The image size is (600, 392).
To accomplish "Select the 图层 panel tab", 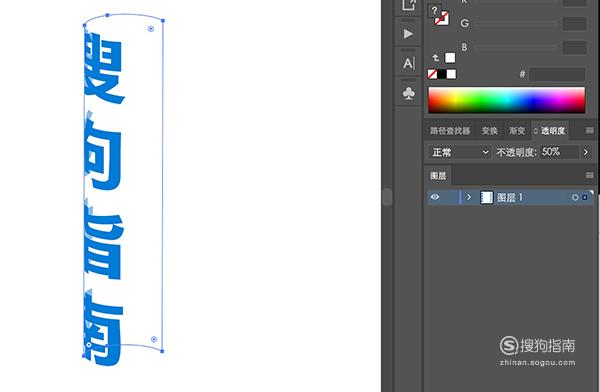I will (438, 176).
